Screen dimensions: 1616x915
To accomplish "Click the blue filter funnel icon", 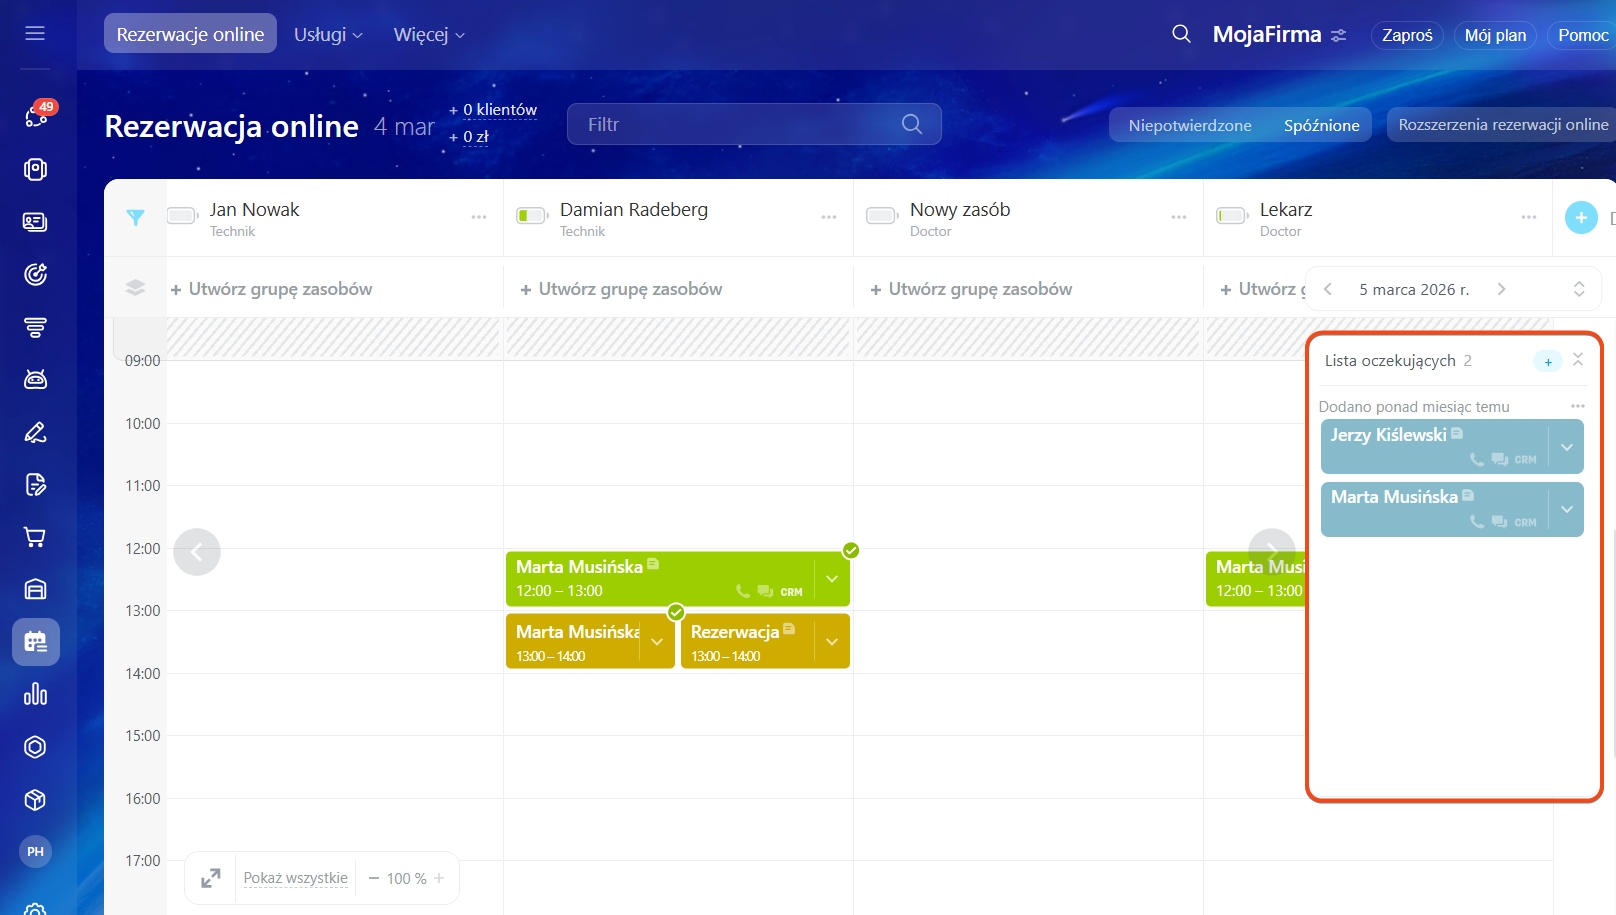I will point(136,217).
